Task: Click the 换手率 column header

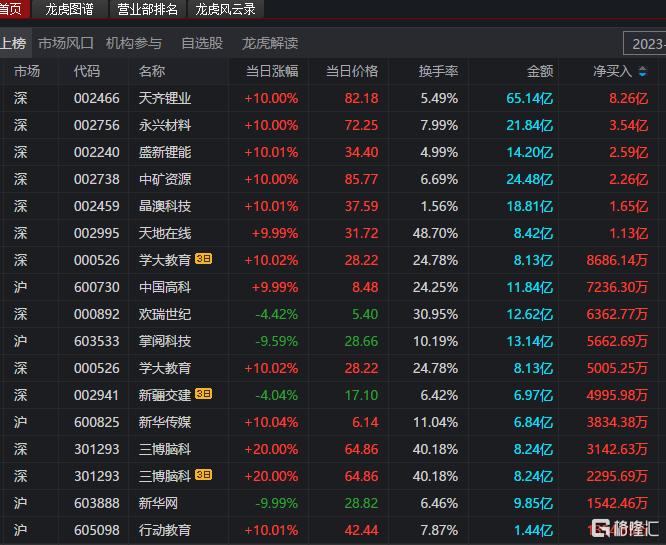Action: (x=438, y=71)
